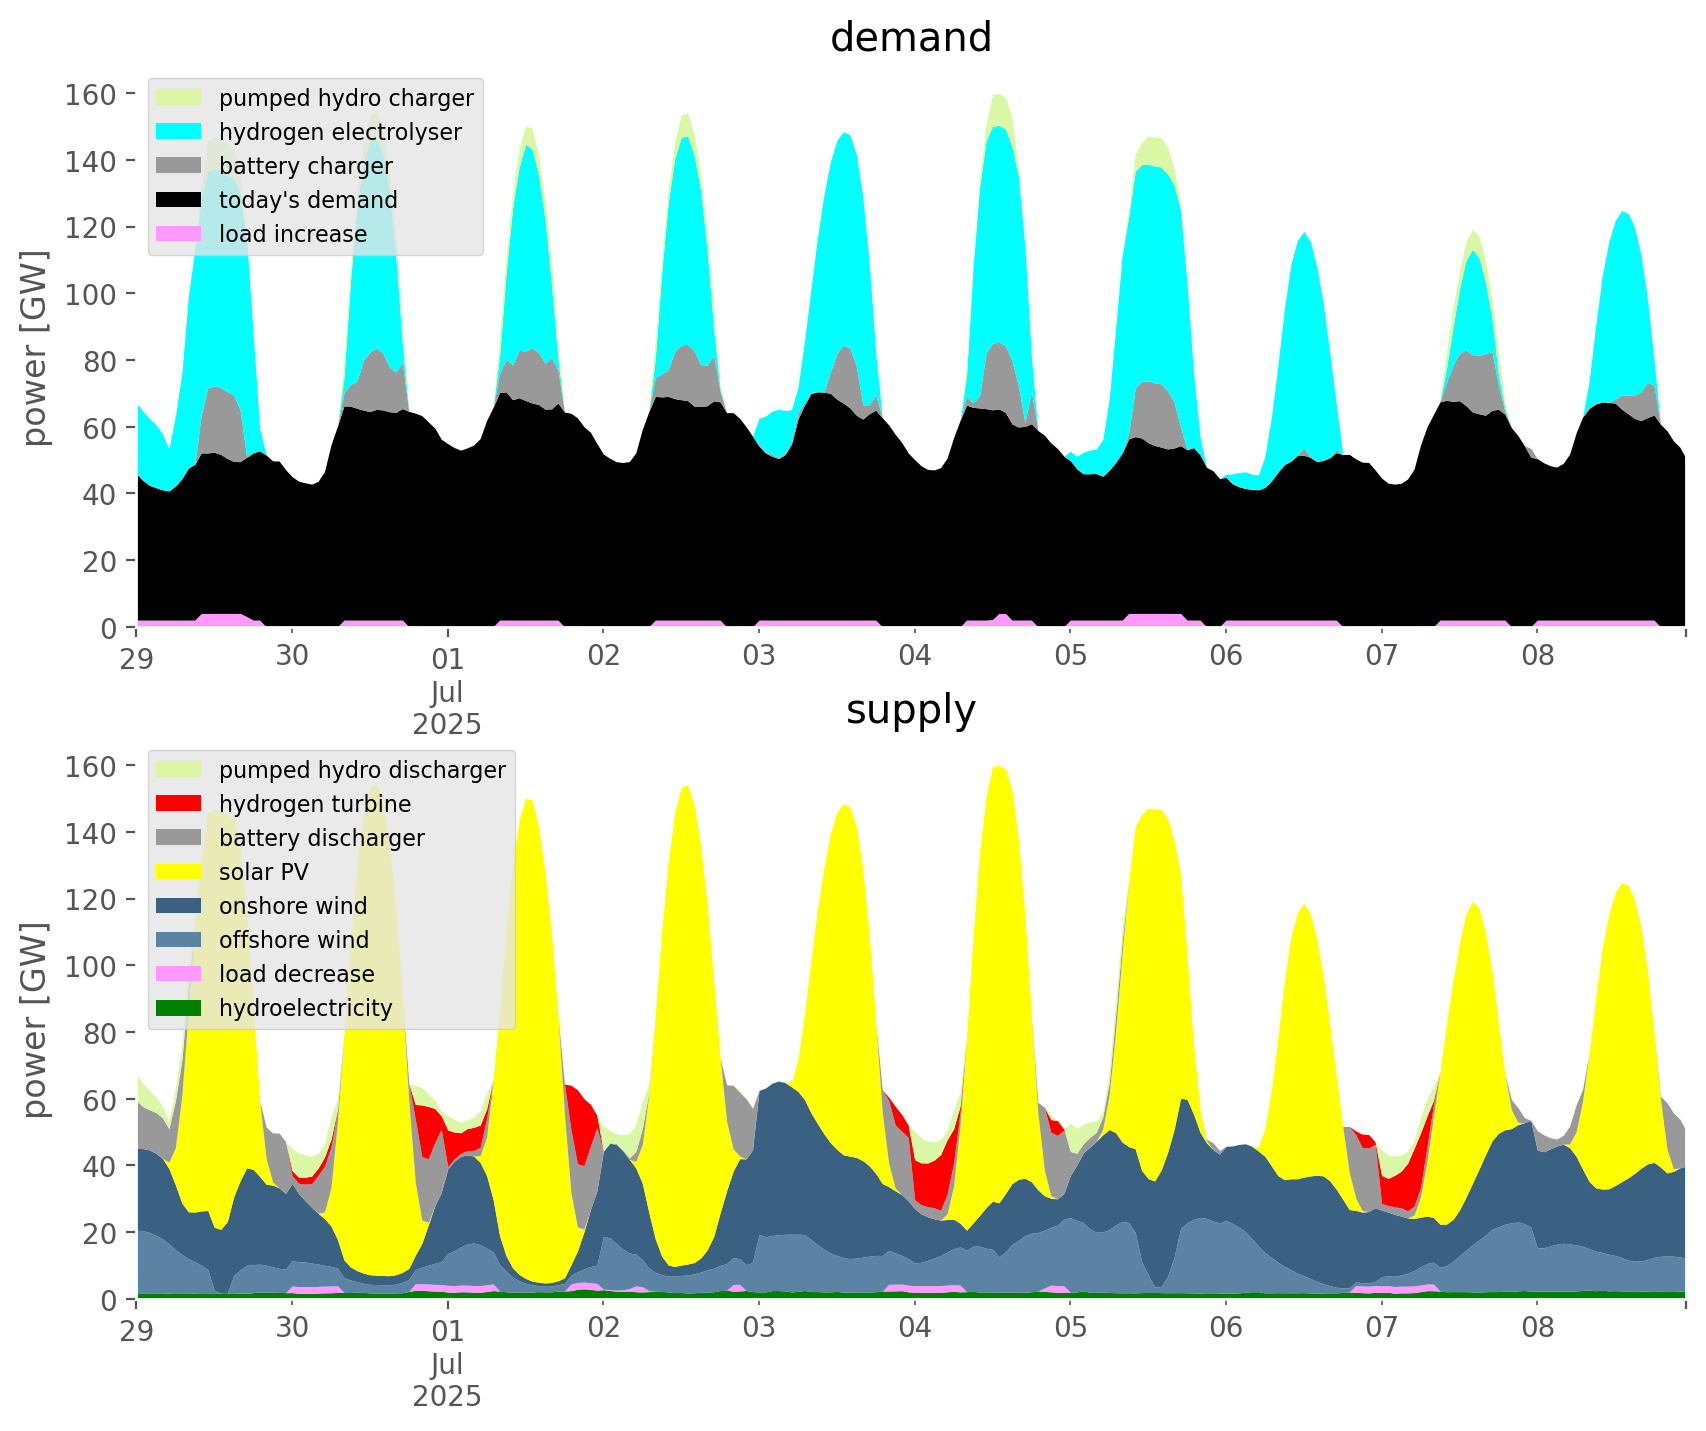Click the black today's demand legend swatch
Screen dimensions: 1706x1431
(x=179, y=200)
